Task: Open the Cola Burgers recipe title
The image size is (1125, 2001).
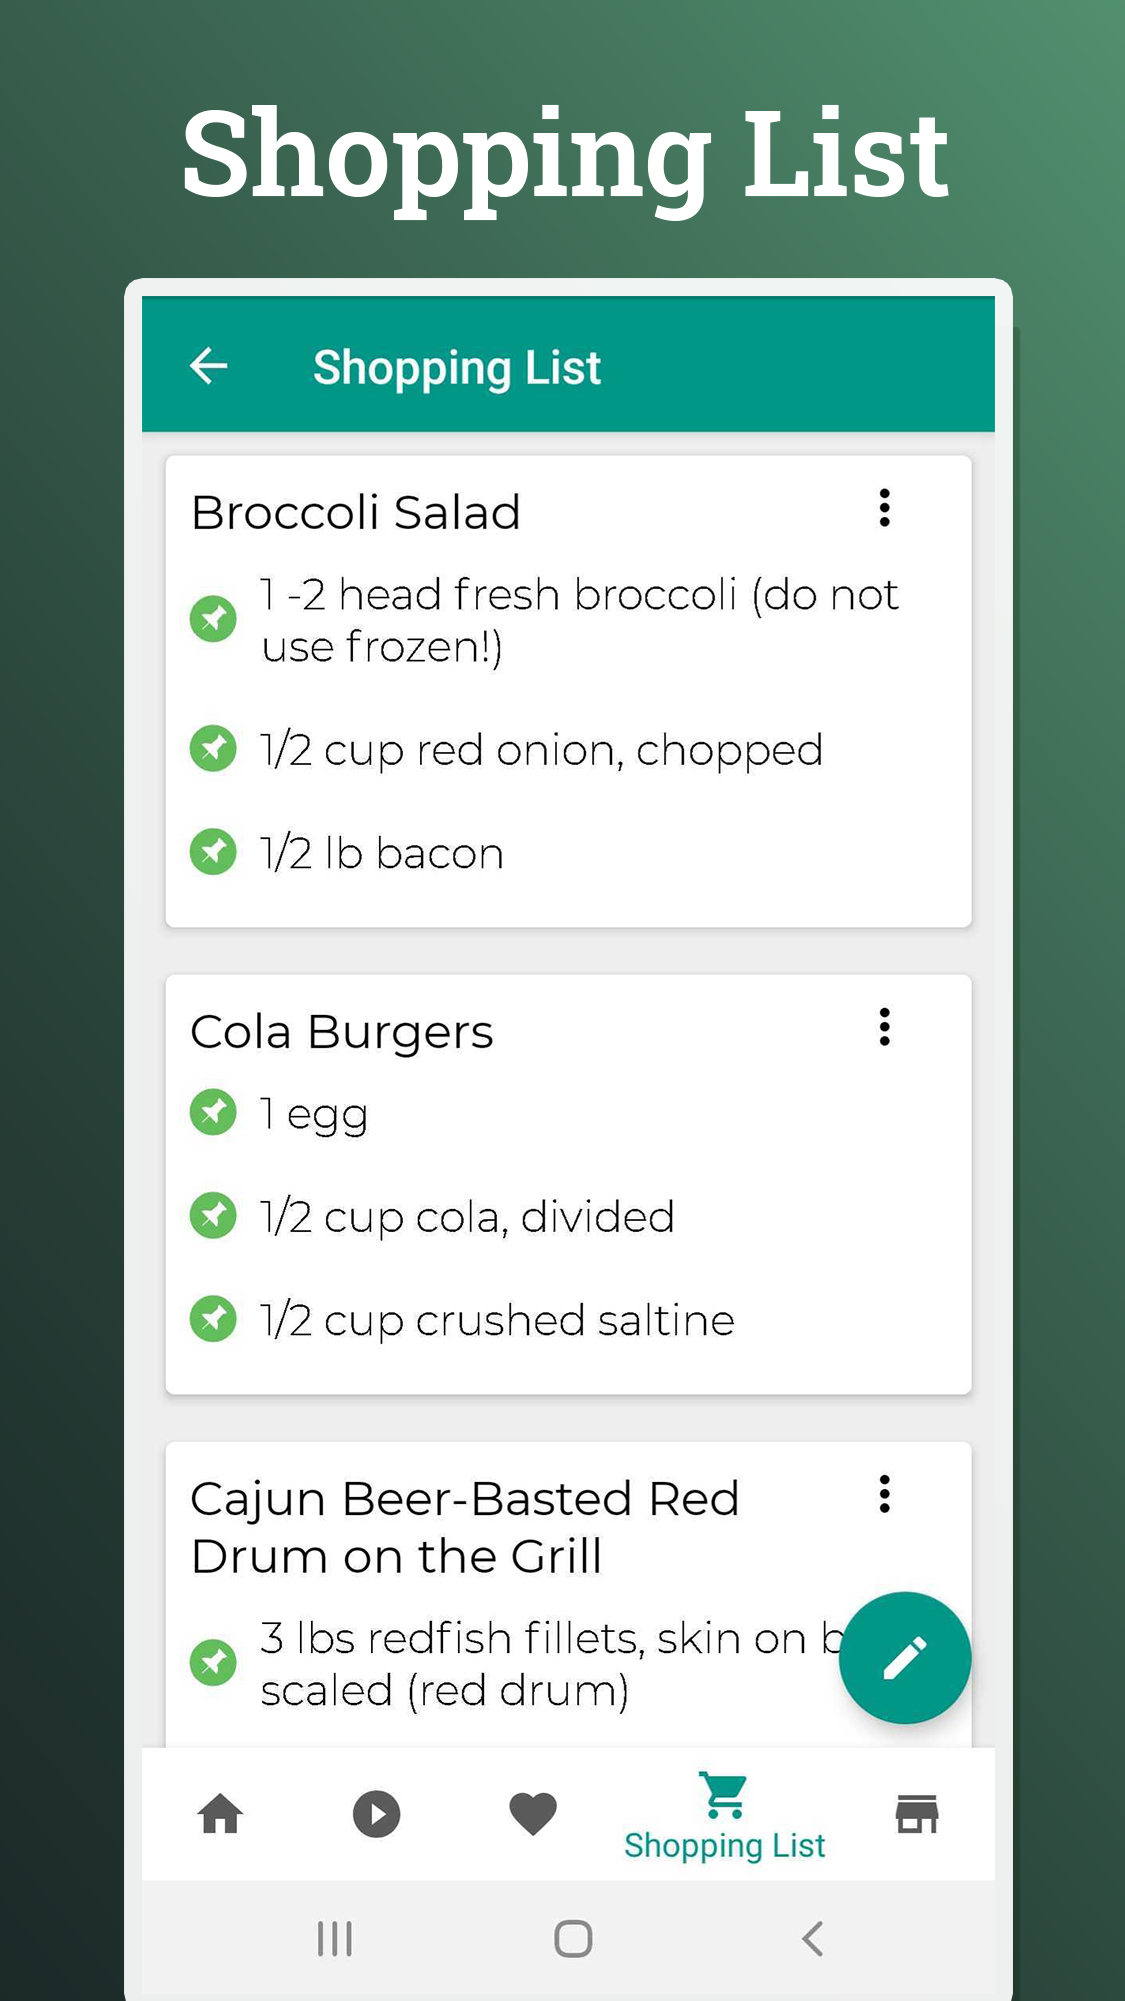Action: click(342, 1032)
